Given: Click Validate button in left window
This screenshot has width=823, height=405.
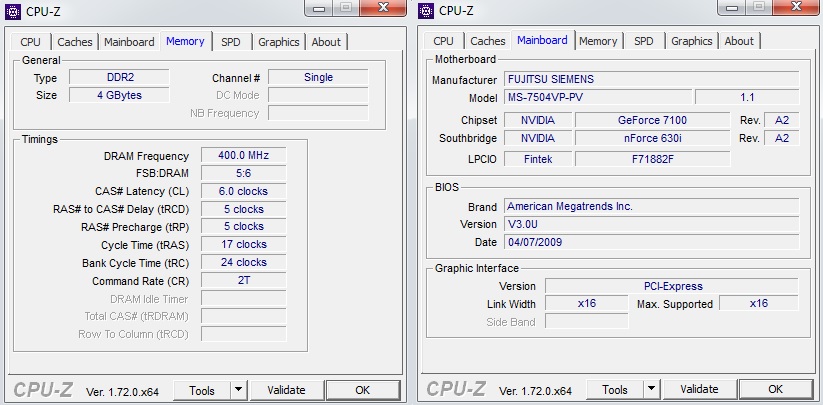Looking at the screenshot, I should pos(286,390).
